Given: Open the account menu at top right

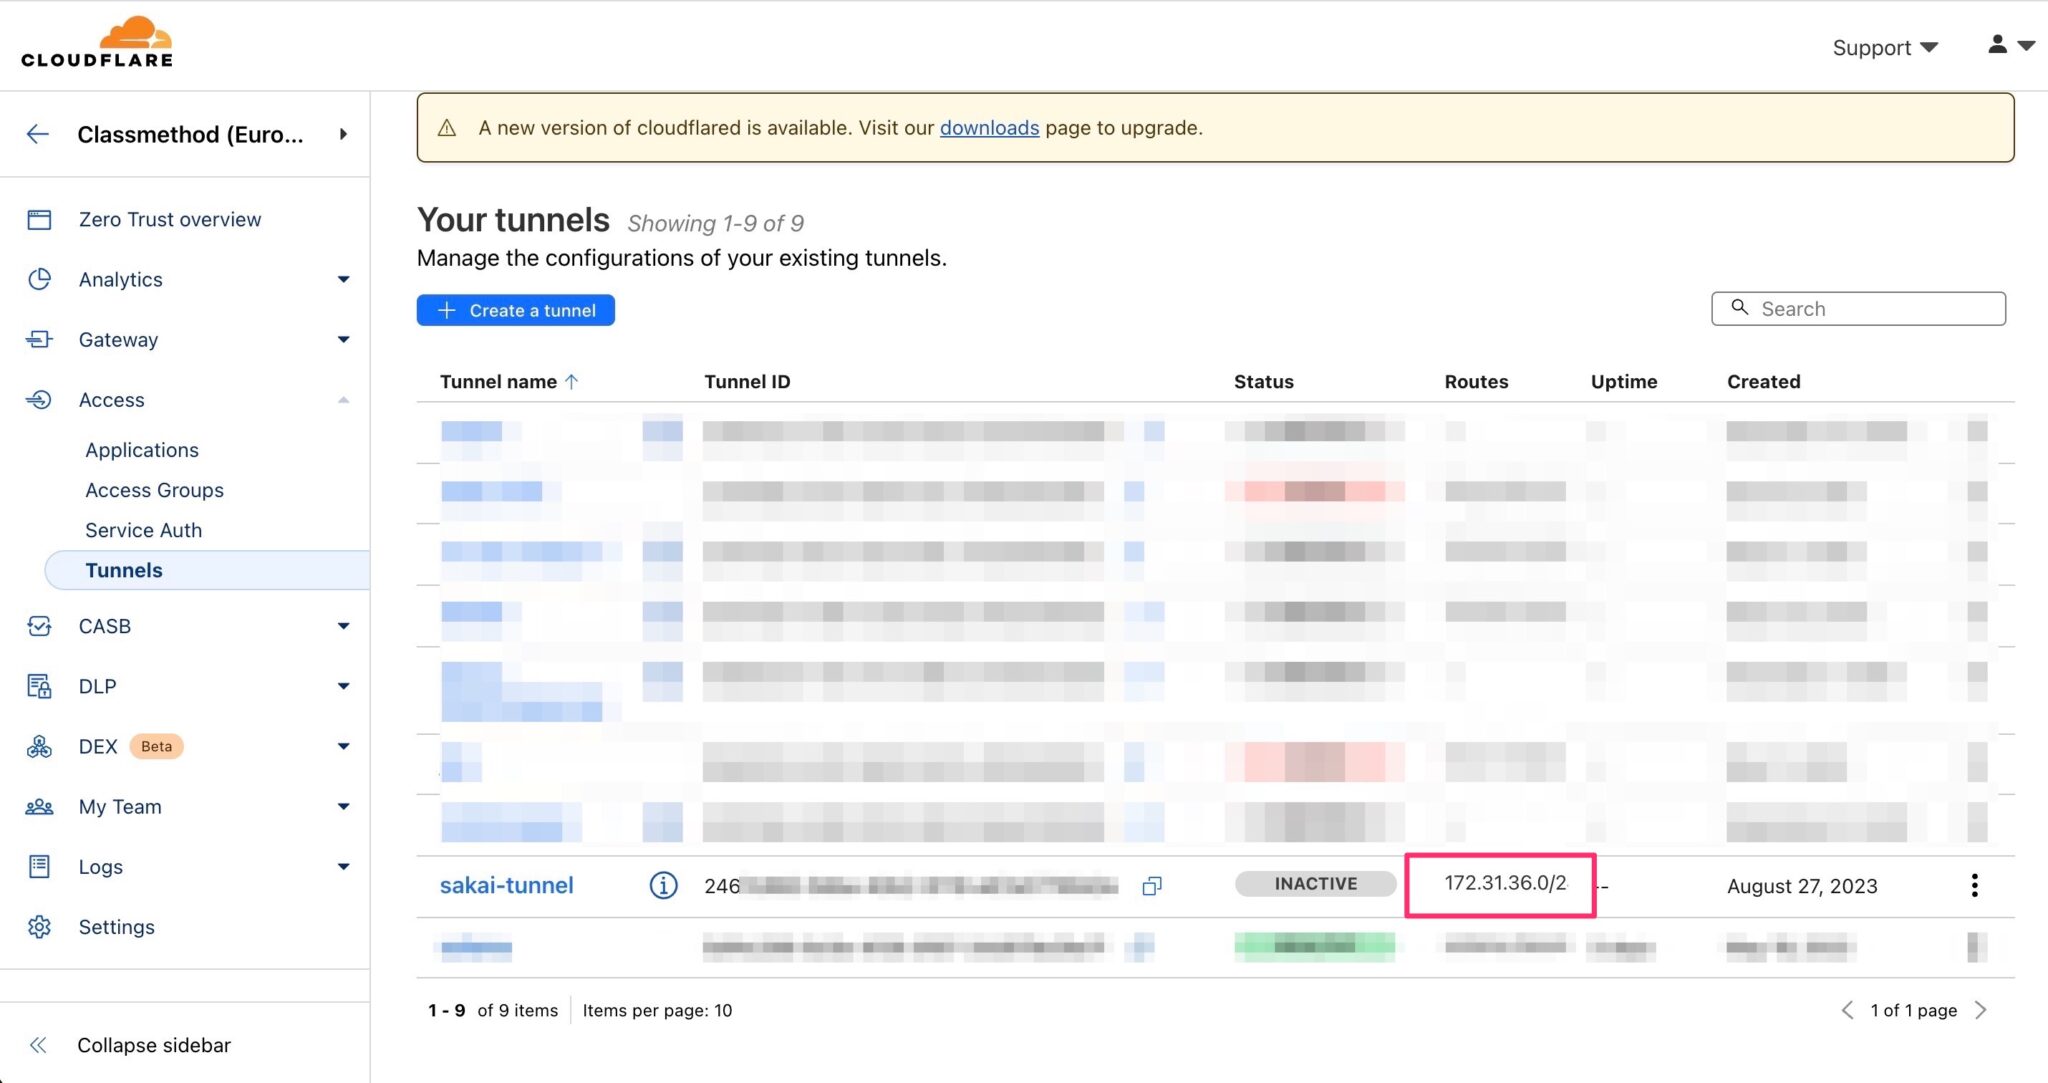Looking at the screenshot, I should click(2009, 45).
